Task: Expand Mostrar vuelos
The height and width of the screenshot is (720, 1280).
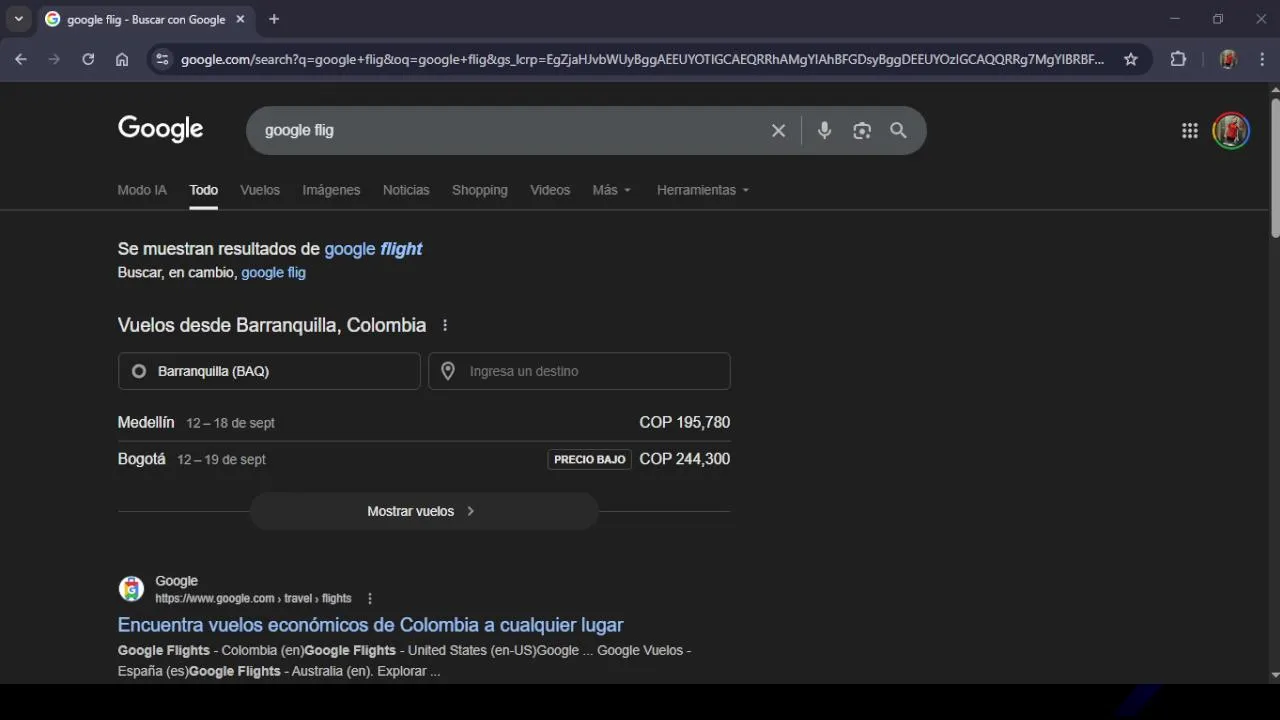Action: (424, 511)
